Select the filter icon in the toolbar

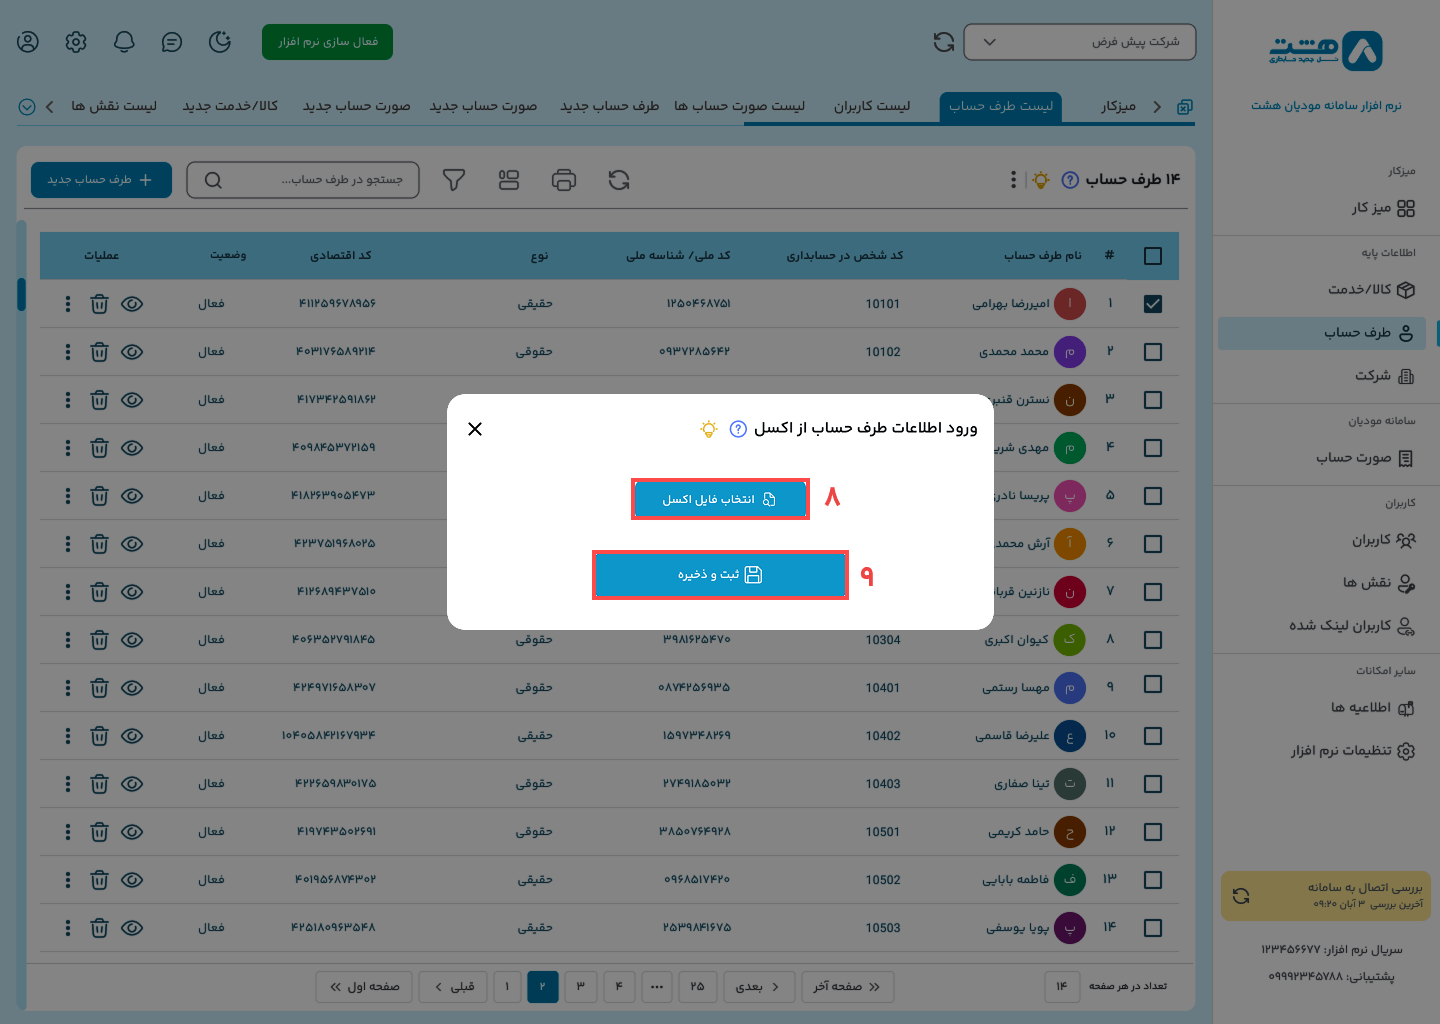454,180
